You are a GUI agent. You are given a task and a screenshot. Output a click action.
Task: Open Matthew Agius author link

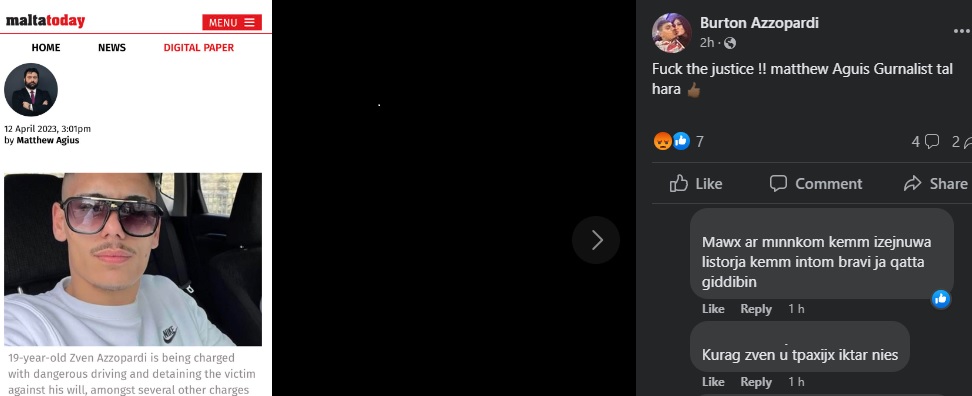(x=48, y=140)
